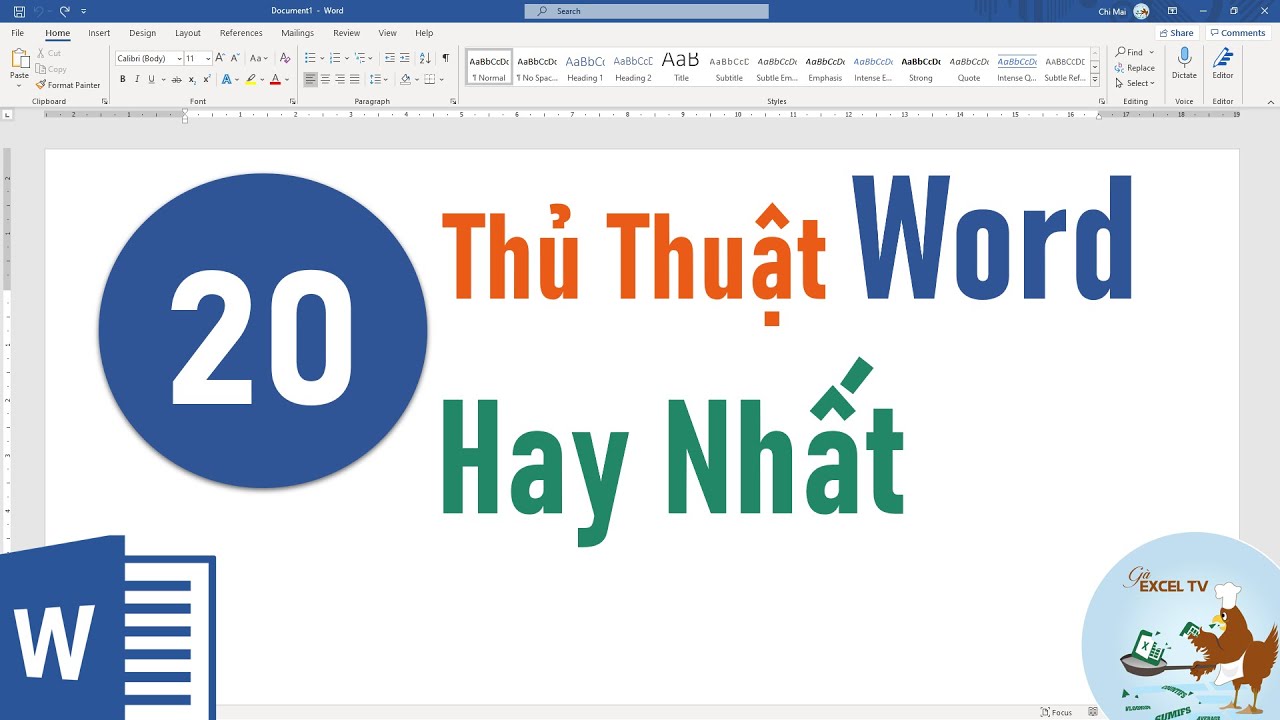
Task: Switch to the Layout tab
Action: tap(188, 33)
